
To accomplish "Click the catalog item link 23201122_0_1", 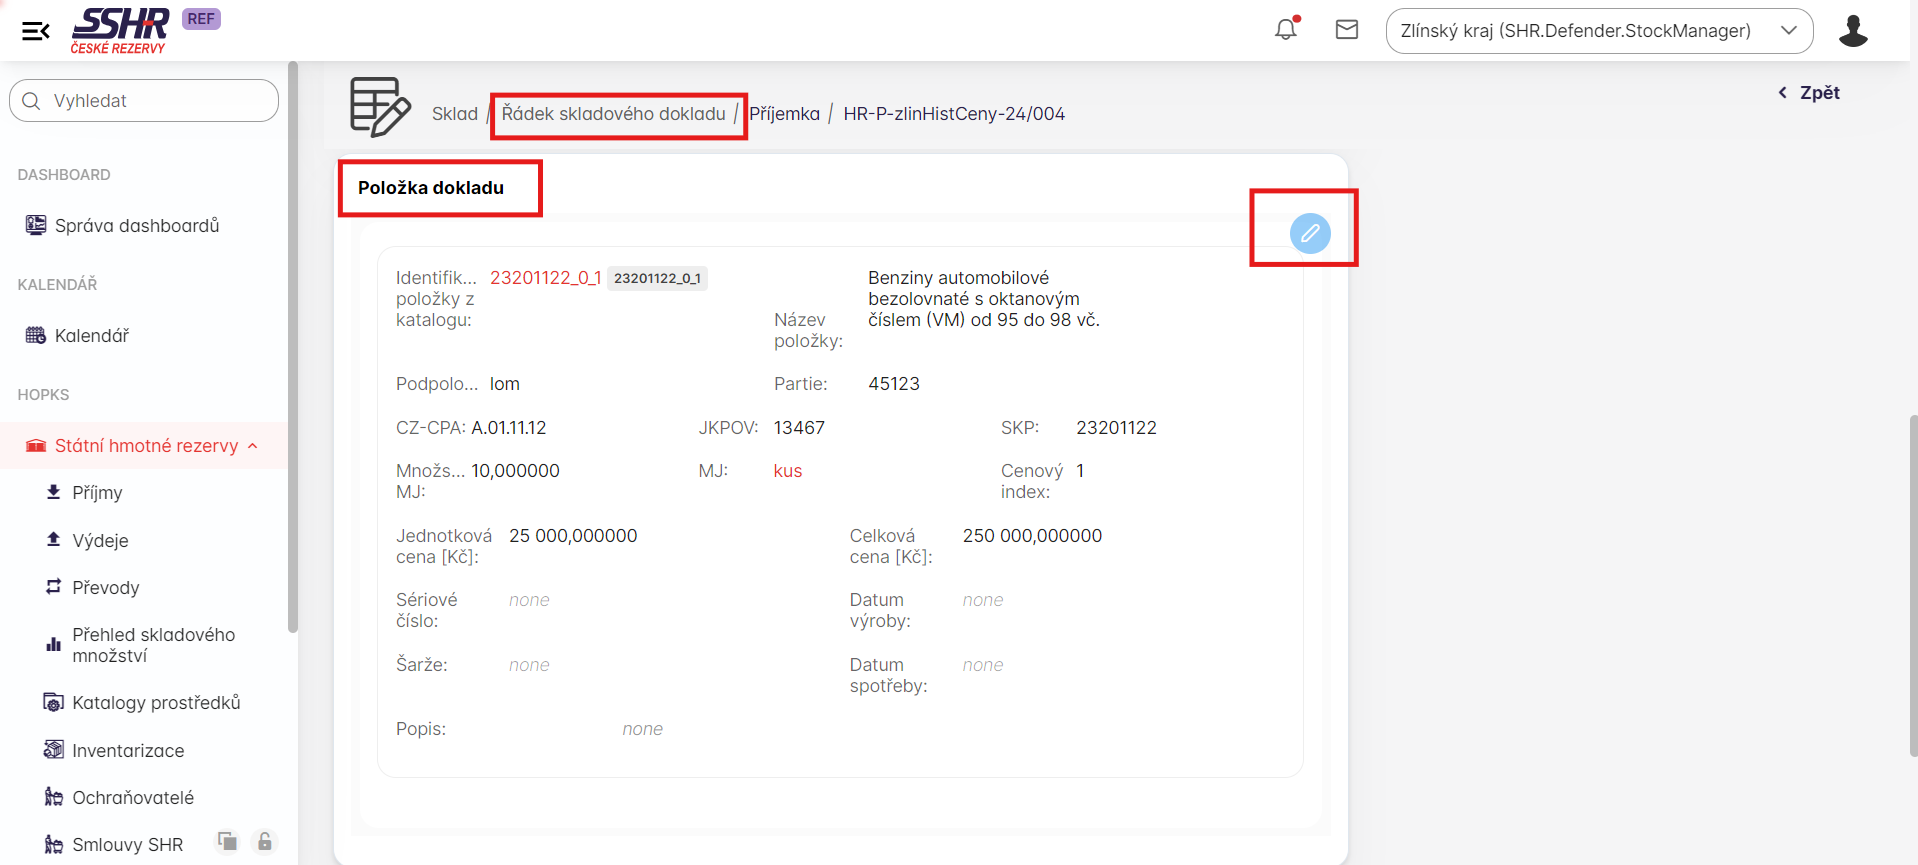I will tap(545, 278).
